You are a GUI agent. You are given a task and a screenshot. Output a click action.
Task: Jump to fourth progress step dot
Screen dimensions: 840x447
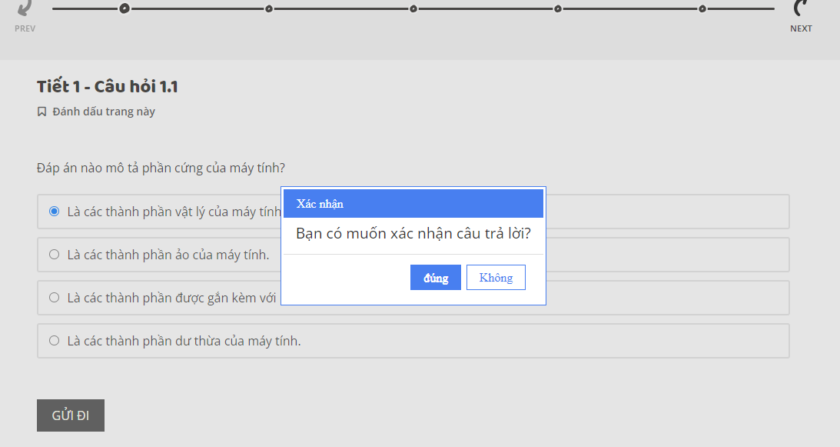click(557, 9)
